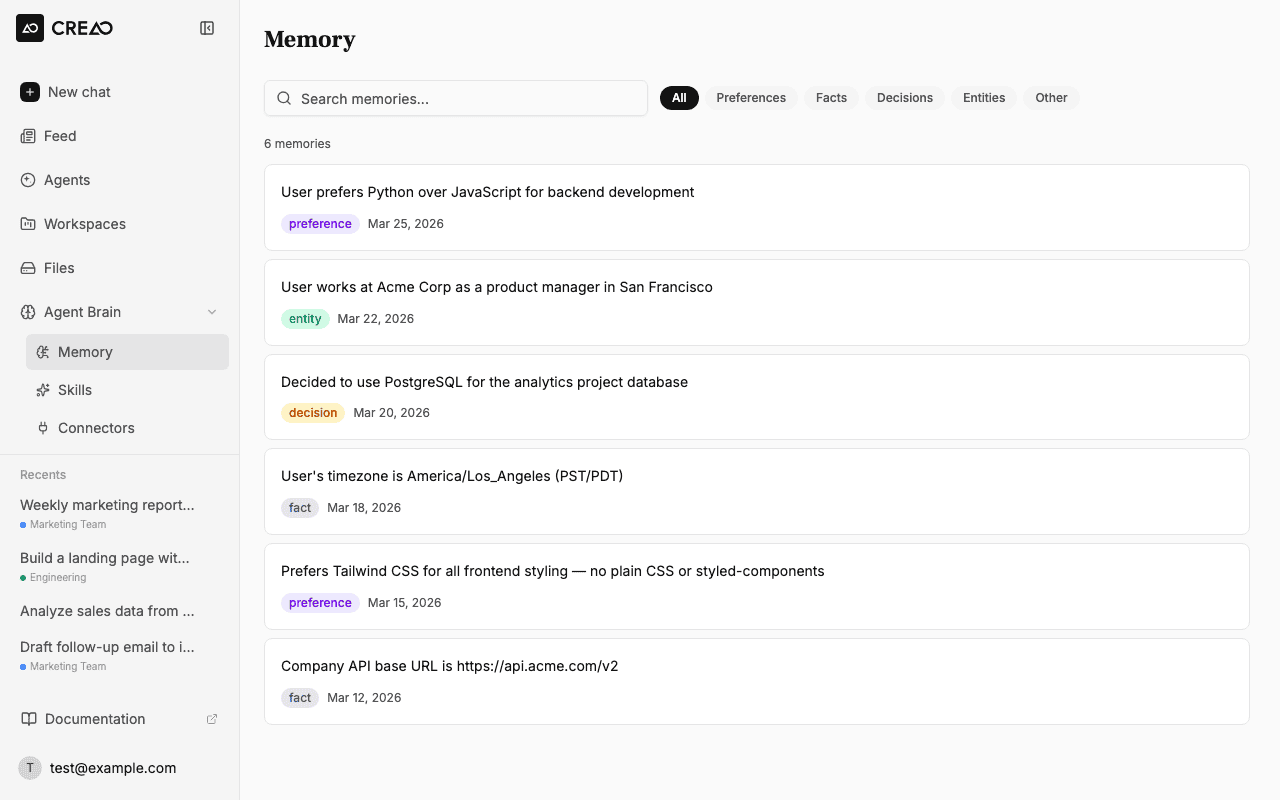
Task: Click the Agent Brain icon
Action: tap(28, 312)
